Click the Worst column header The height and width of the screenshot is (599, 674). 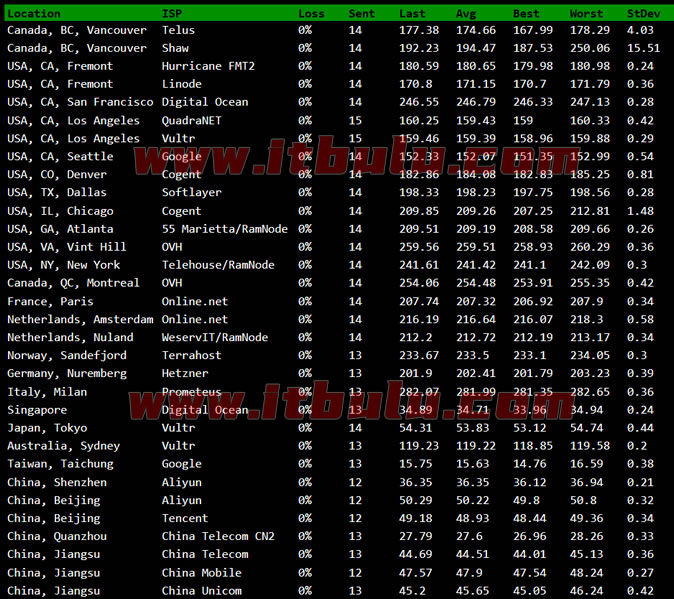click(586, 14)
